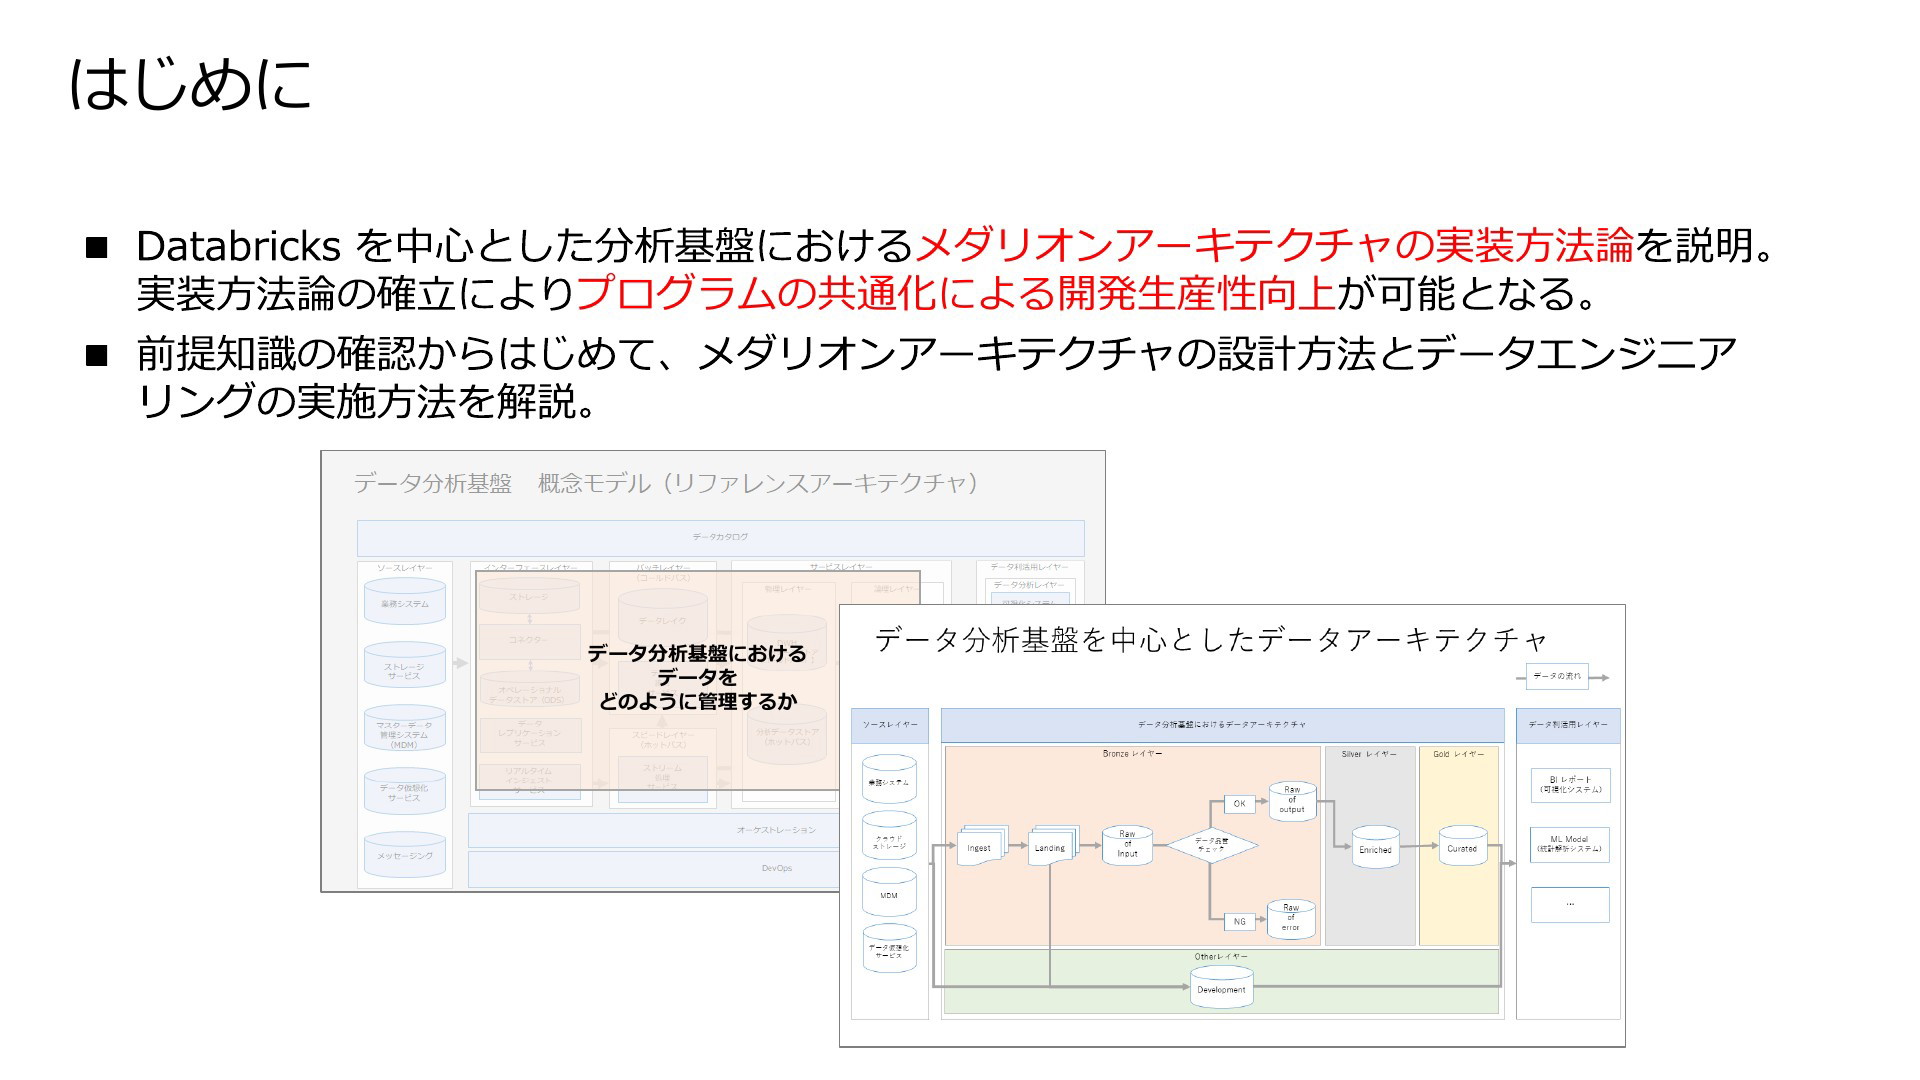Click the OK box
The height and width of the screenshot is (1080, 1920).
[1239, 804]
